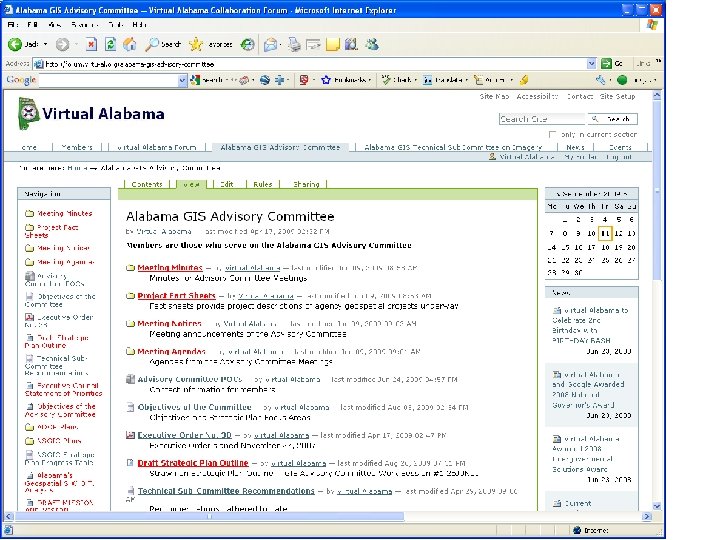Open the File menu
Viewport: 720px width, 540px height.
tap(13, 25)
